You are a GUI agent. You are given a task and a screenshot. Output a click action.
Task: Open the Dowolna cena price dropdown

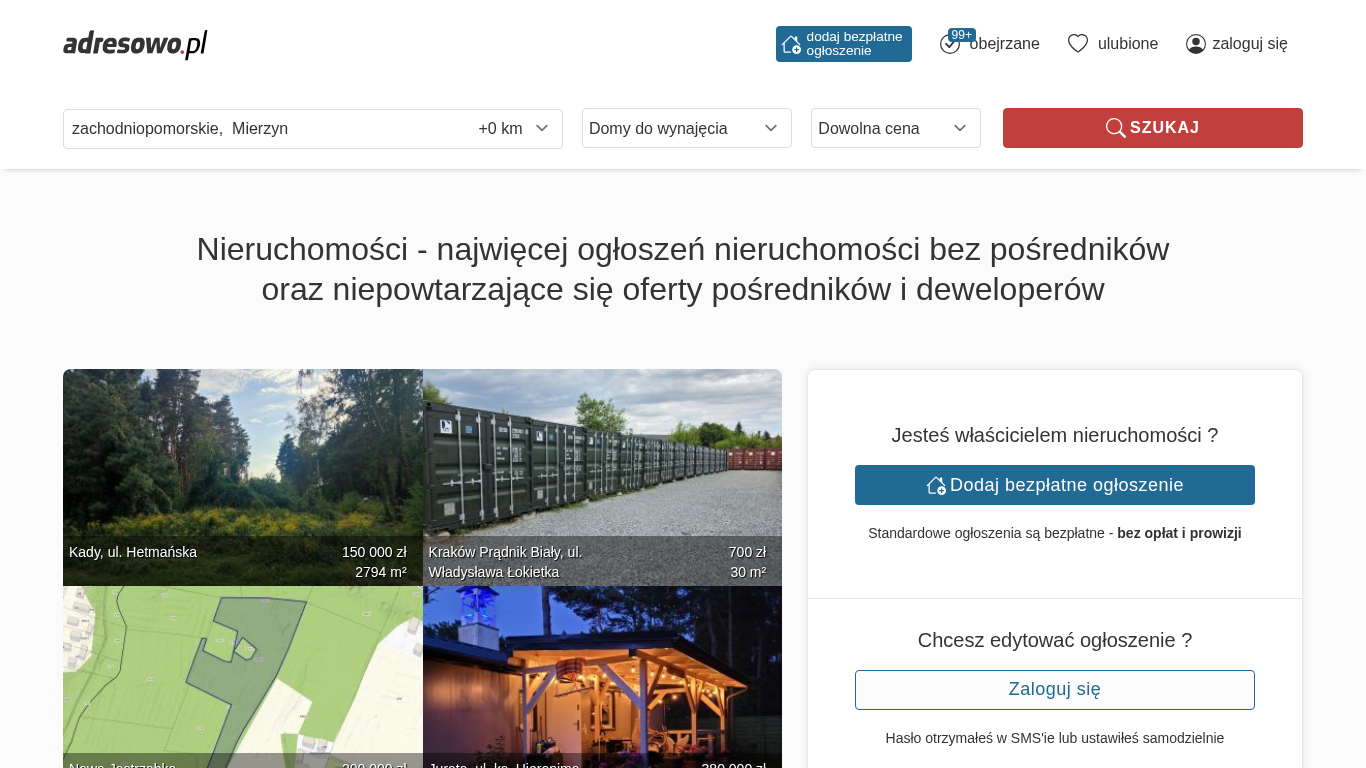click(x=895, y=128)
